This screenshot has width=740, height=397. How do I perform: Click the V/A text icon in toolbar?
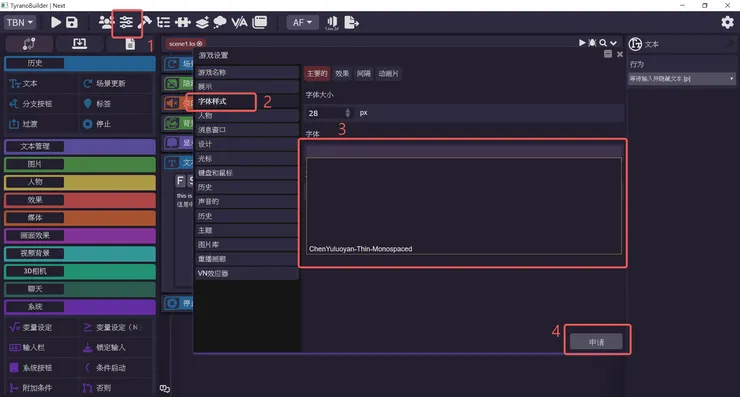point(239,22)
